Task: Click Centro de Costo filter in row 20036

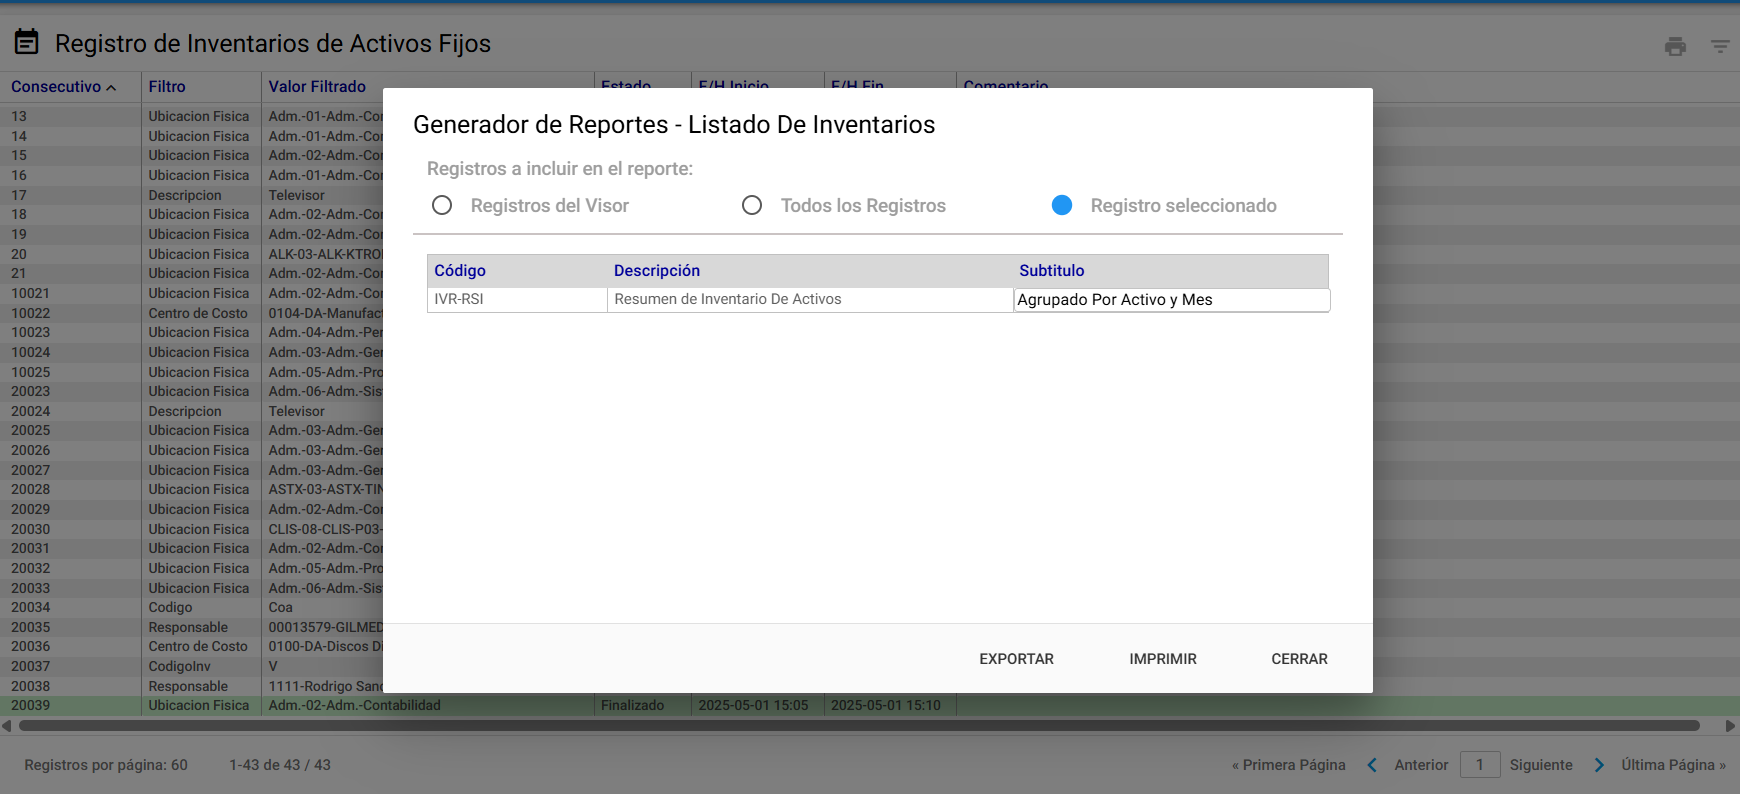Action: click(x=198, y=647)
